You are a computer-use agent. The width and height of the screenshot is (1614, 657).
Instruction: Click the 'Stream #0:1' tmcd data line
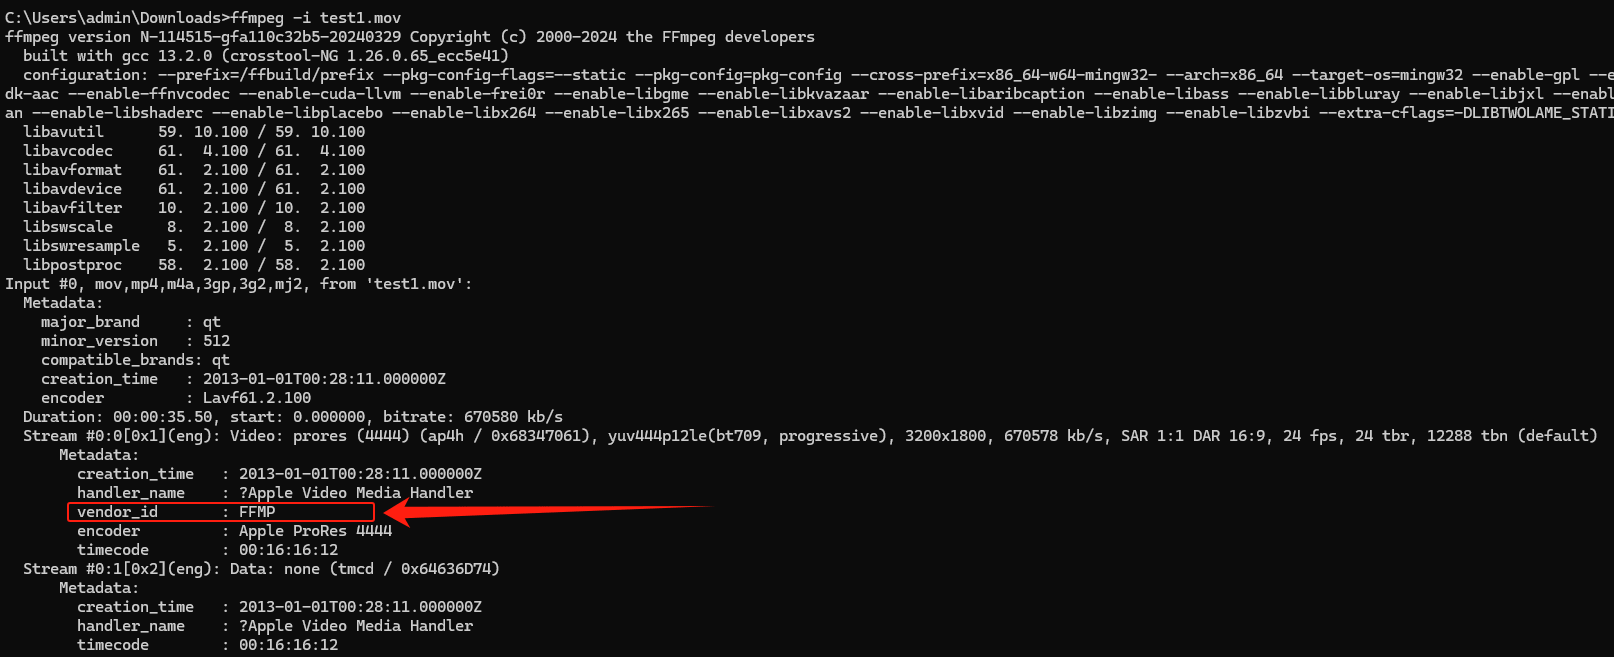(x=260, y=569)
